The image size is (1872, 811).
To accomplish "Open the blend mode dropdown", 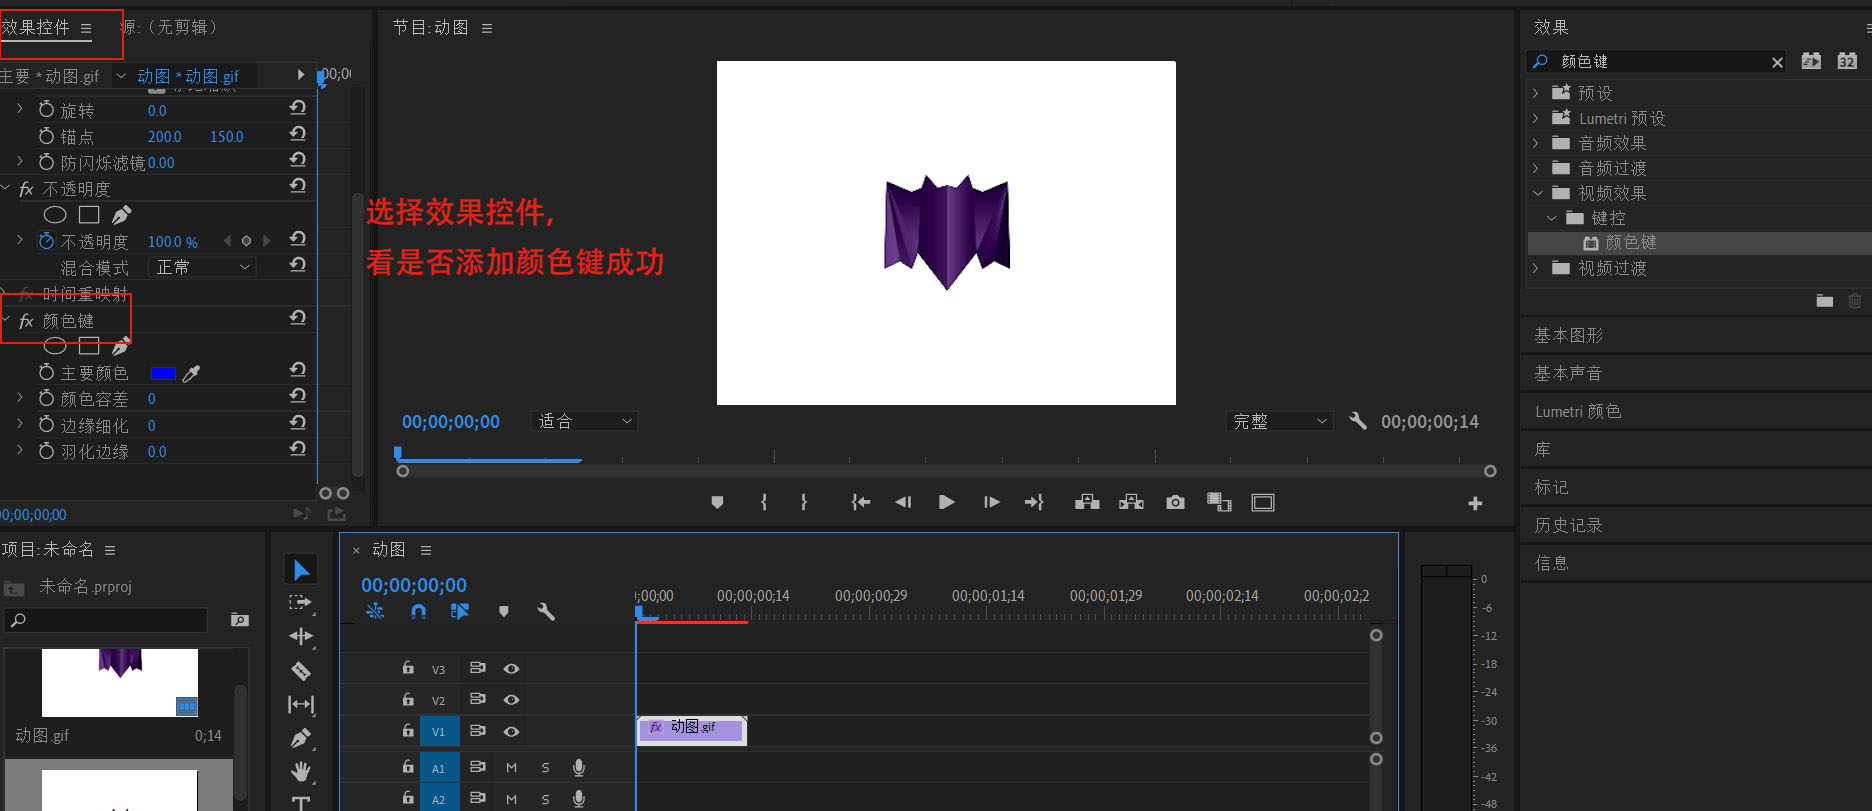I will [203, 267].
